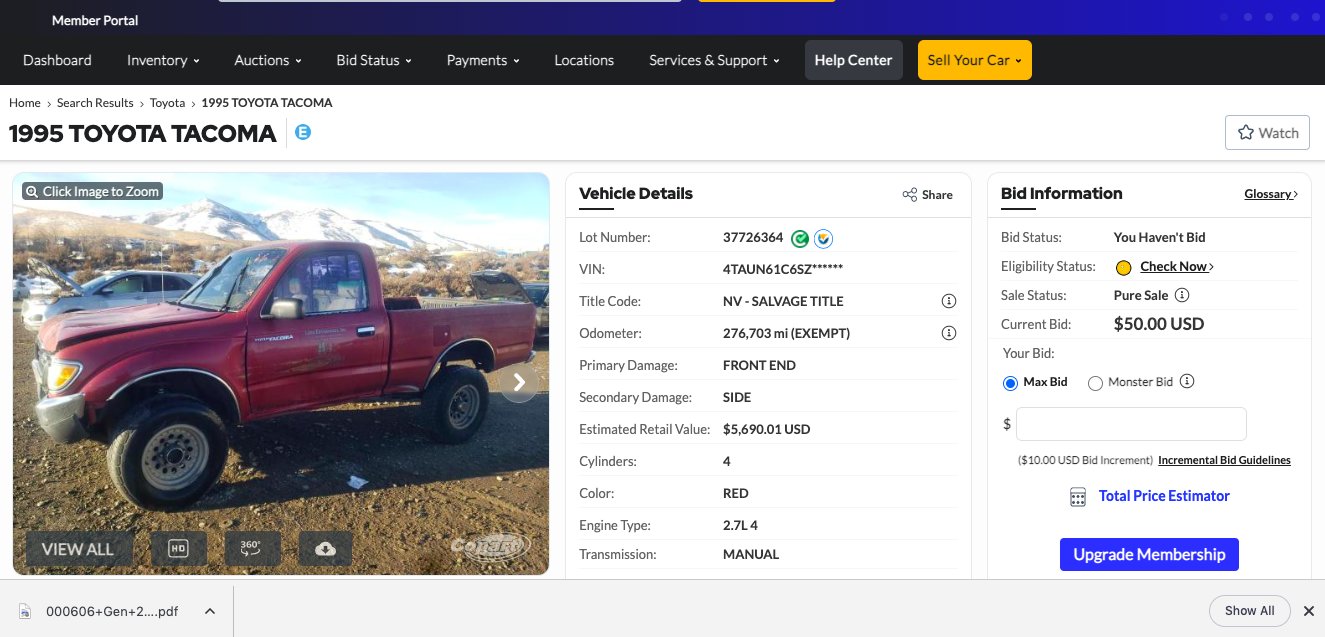This screenshot has height=637, width=1325.
Task: Click the Click Image to Zoom label
Action: click(92, 191)
